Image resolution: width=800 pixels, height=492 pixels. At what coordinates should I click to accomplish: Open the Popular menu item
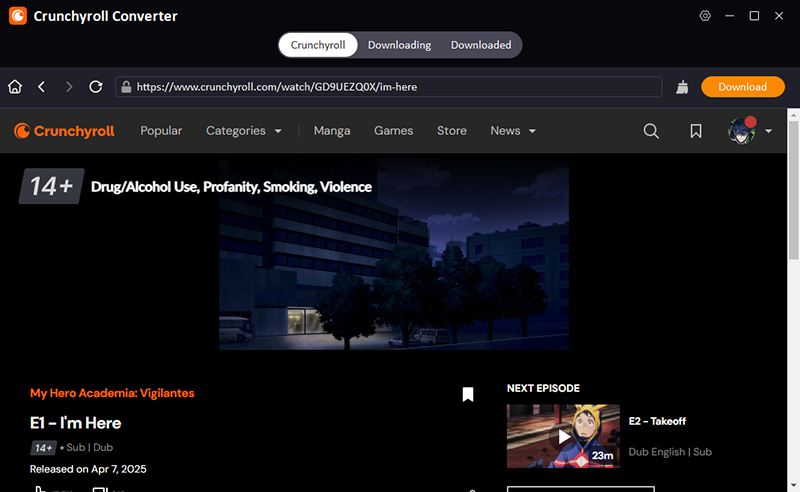tap(161, 131)
